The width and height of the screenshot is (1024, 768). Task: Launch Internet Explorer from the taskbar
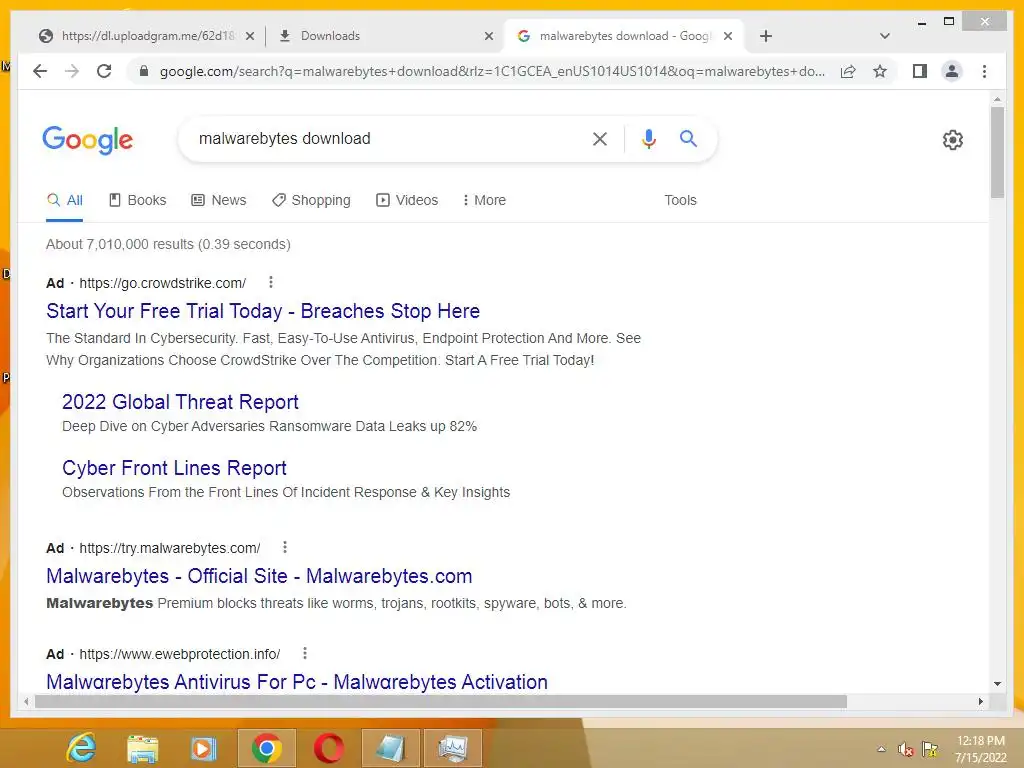(81, 747)
